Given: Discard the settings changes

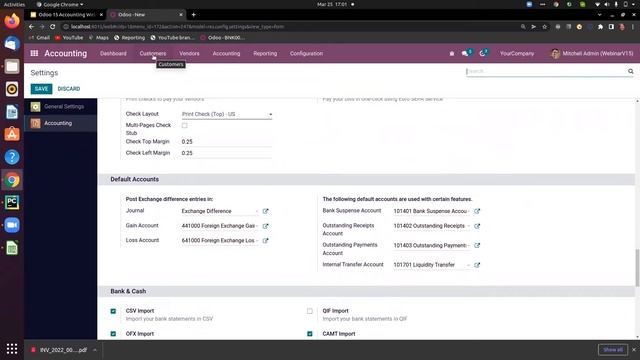Looking at the screenshot, I should point(69,89).
